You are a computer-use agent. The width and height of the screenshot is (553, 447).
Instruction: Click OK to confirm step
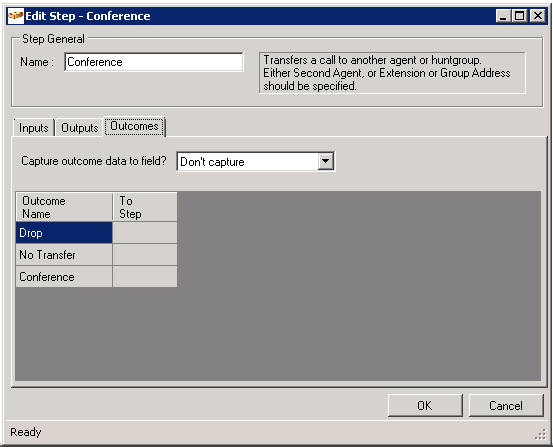tap(425, 405)
